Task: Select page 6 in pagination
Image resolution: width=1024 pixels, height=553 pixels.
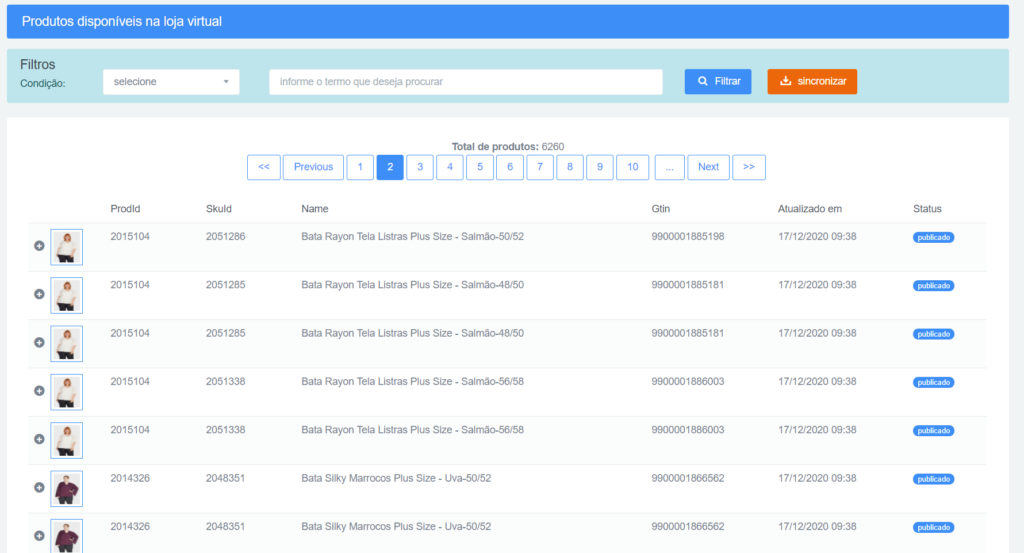Action: click(510, 167)
